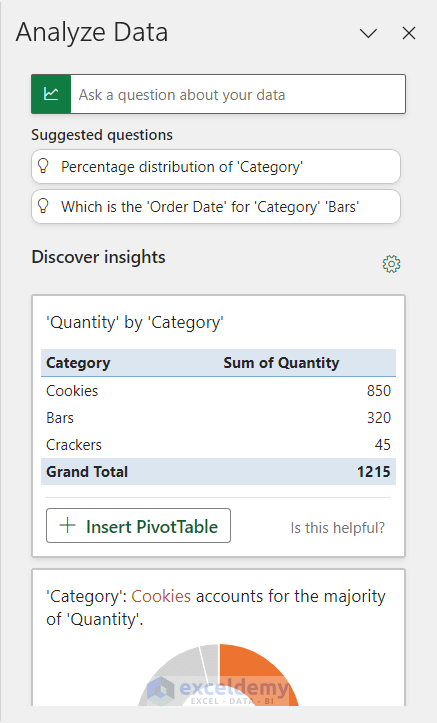Viewport: 437px width, 723px height.
Task: Click the 'Cookies' row label
Action: click(x=72, y=391)
